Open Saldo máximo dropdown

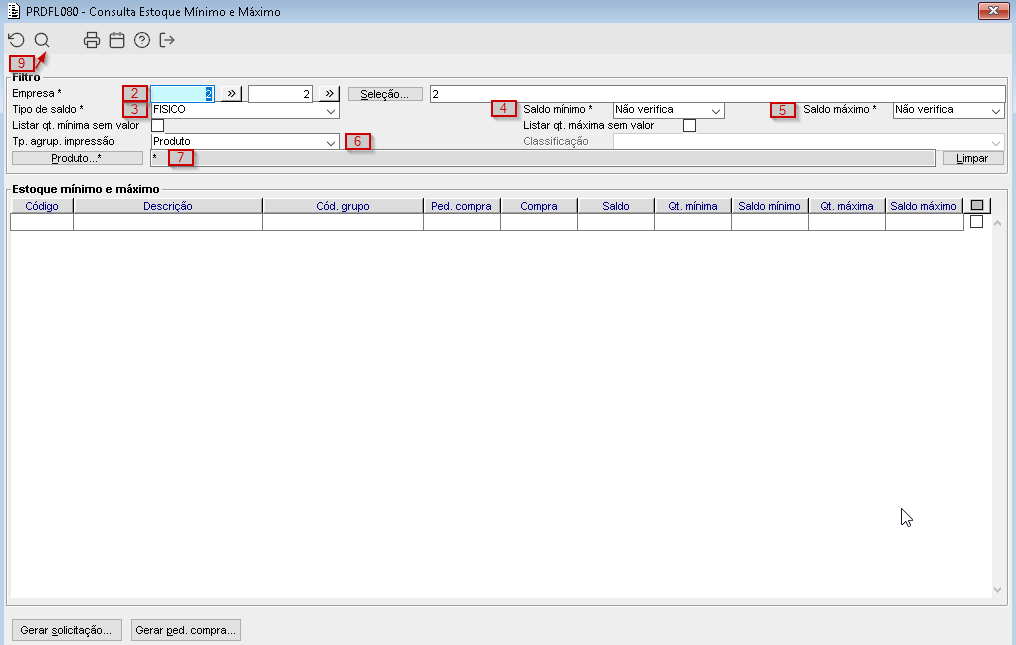pyautogui.click(x=996, y=111)
